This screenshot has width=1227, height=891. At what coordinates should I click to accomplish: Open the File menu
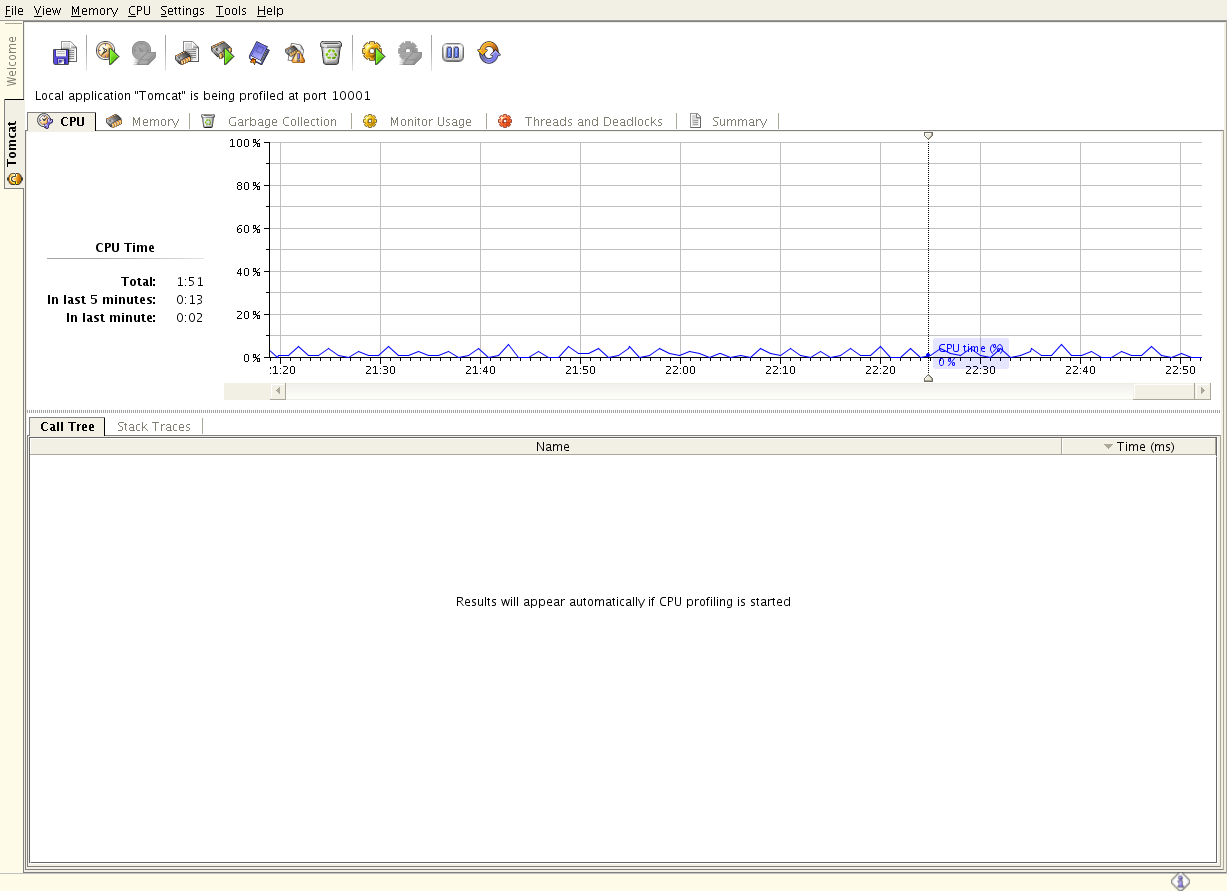(x=14, y=11)
